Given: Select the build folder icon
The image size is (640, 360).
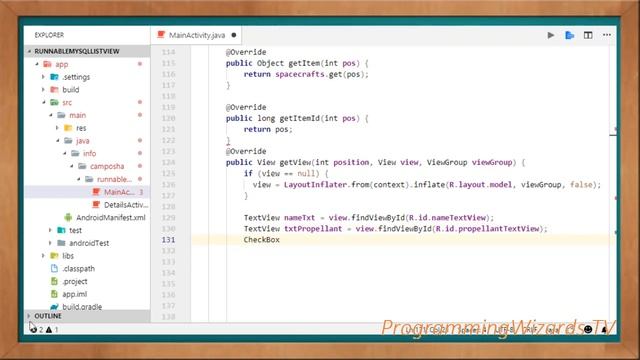Looking at the screenshot, I should 54,89.
